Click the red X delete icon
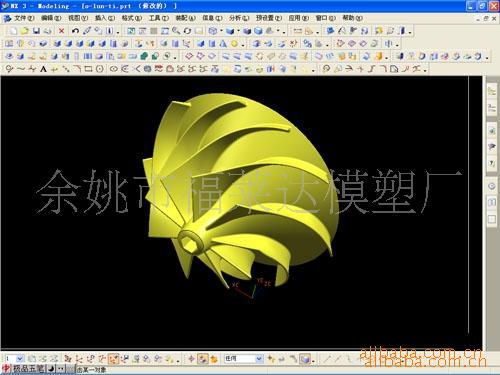 pos(61,31)
